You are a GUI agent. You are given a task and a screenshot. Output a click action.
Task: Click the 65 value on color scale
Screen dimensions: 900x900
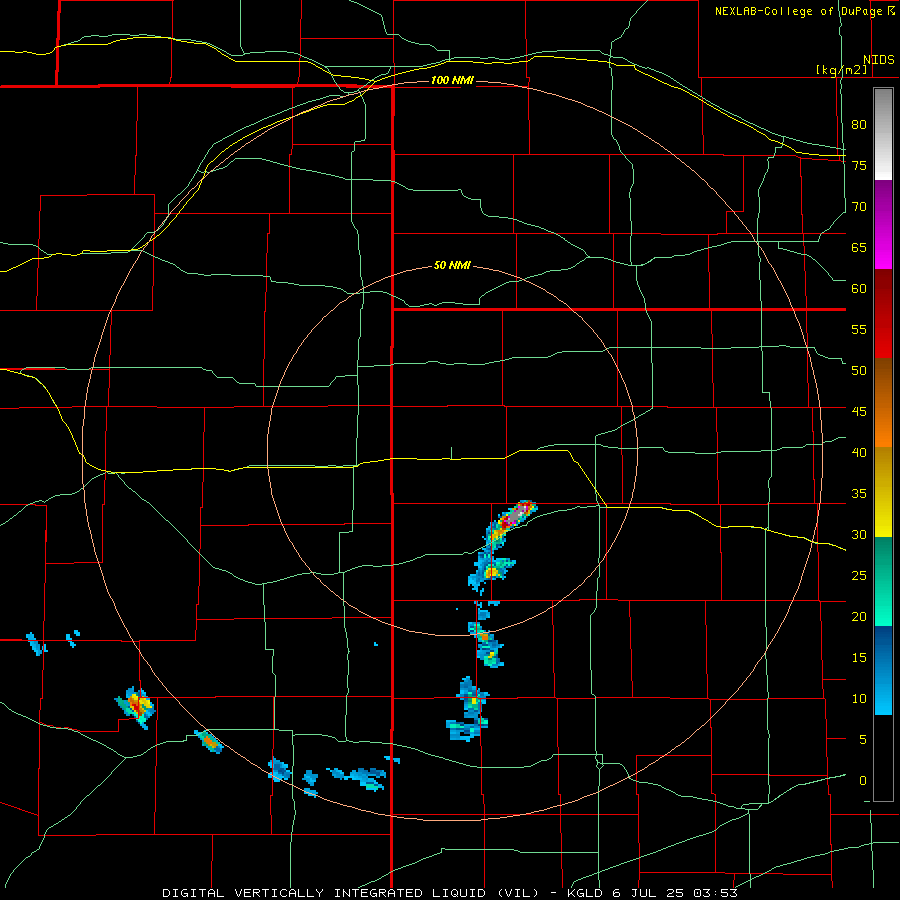click(859, 248)
